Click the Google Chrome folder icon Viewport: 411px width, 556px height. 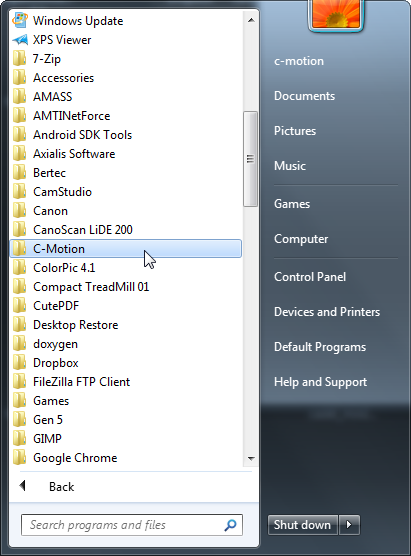[x=20, y=457]
